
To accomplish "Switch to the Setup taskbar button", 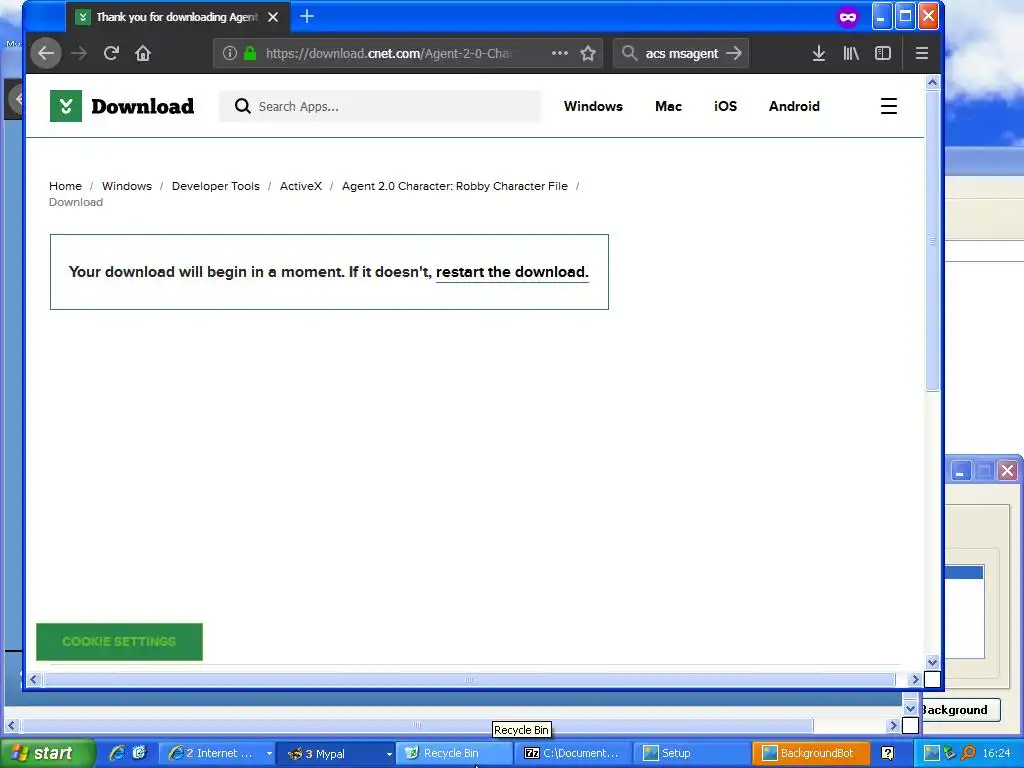I will (691, 753).
